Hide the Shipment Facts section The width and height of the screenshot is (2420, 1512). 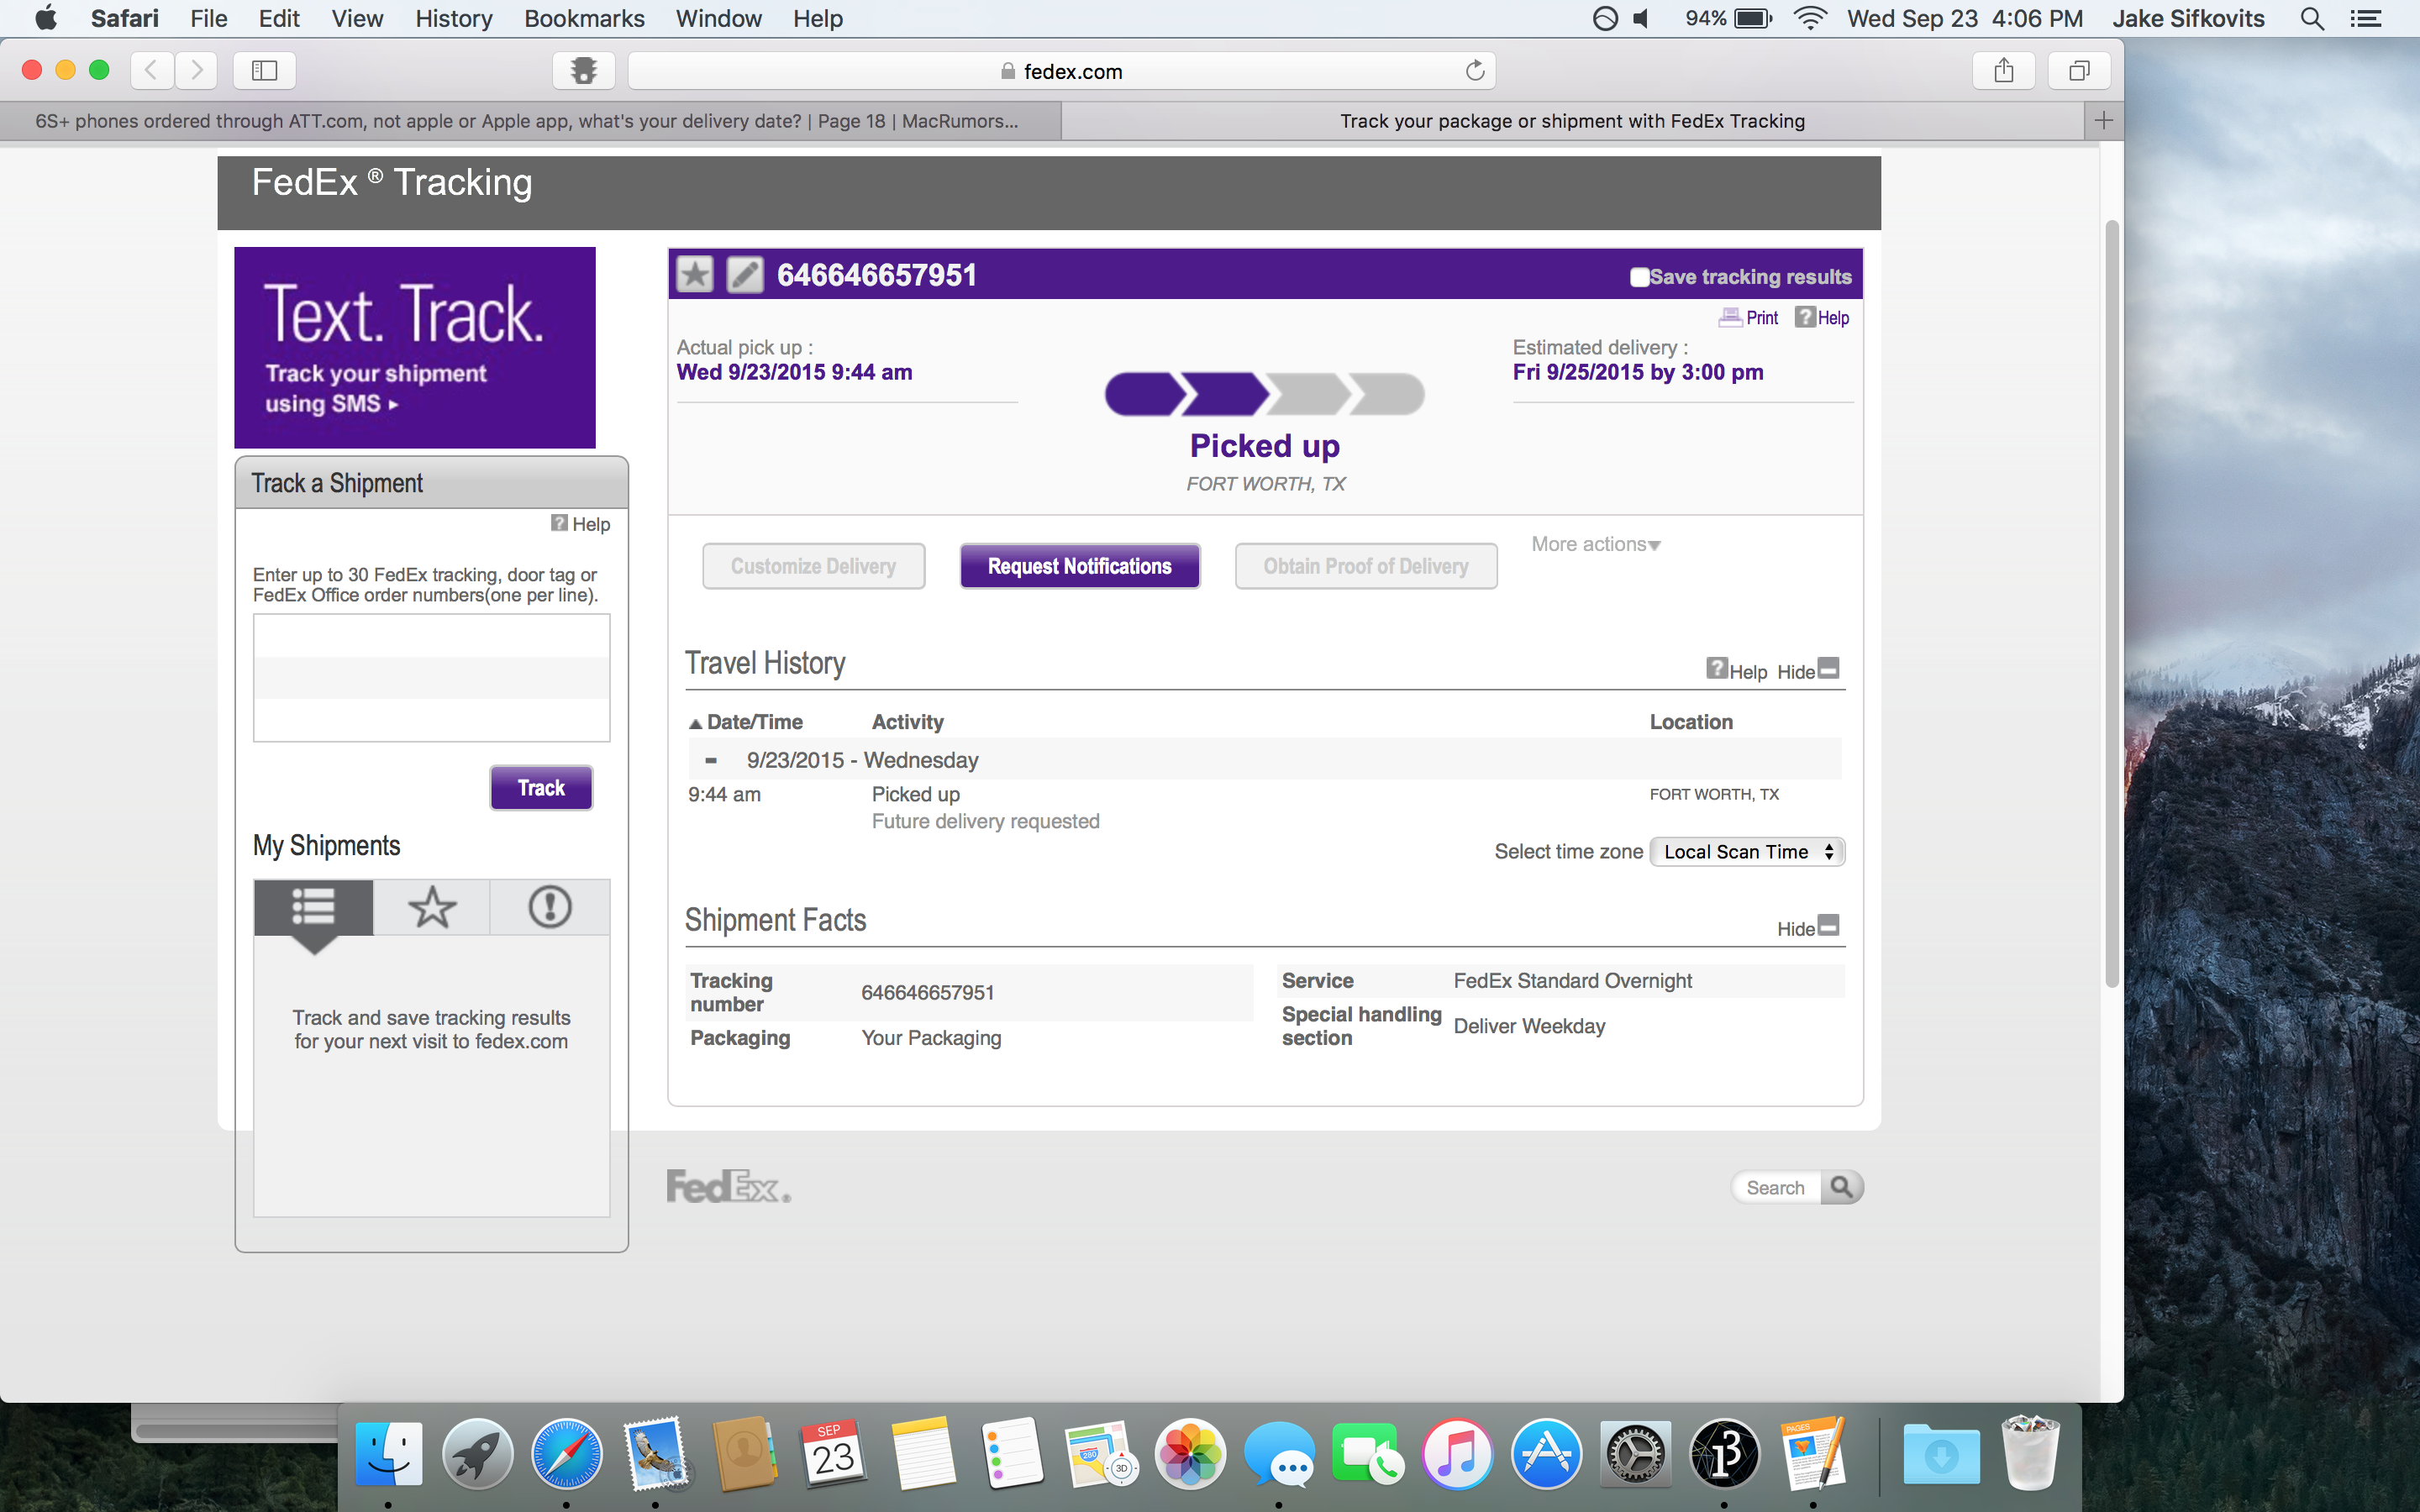pyautogui.click(x=1808, y=927)
